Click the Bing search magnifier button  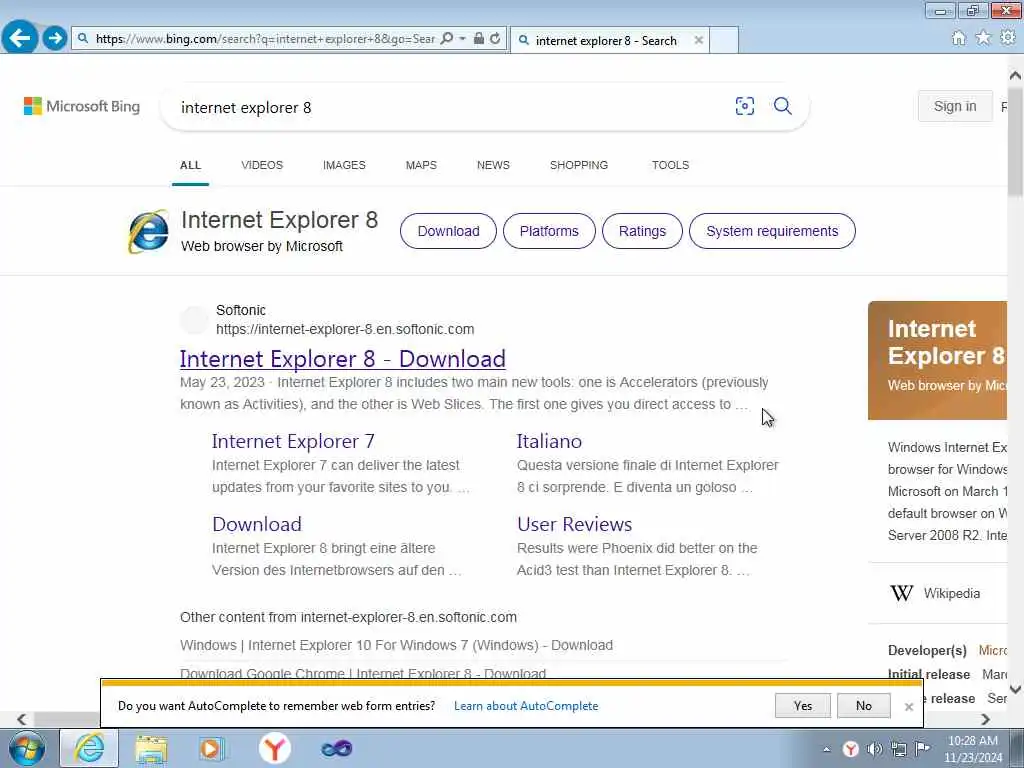(782, 106)
